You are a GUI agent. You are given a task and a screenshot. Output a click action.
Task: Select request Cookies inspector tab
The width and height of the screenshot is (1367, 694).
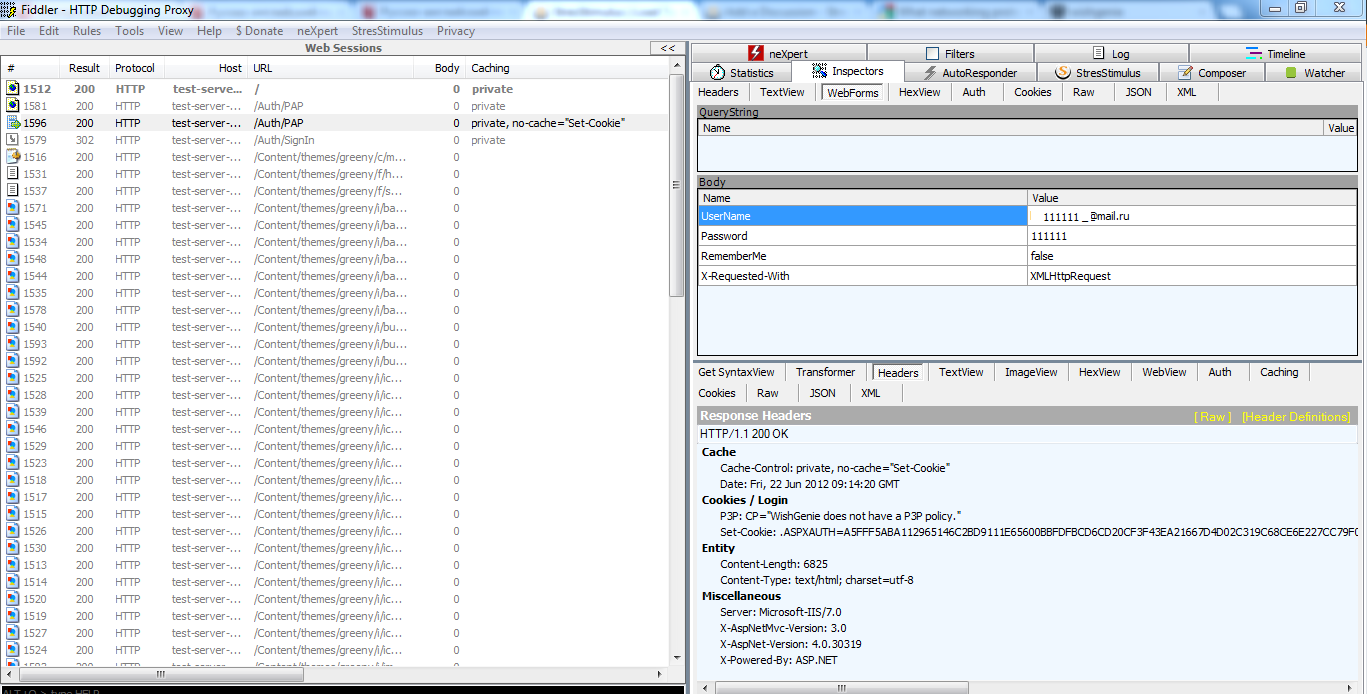click(x=1033, y=92)
